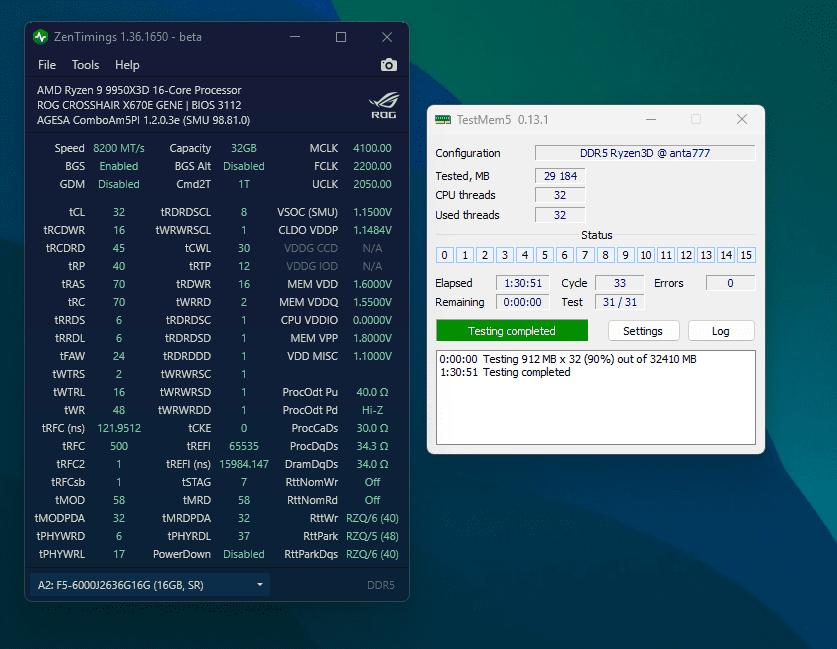Viewport: 837px width, 649px height.
Task: Click the CPU threads value field
Action: coord(560,195)
